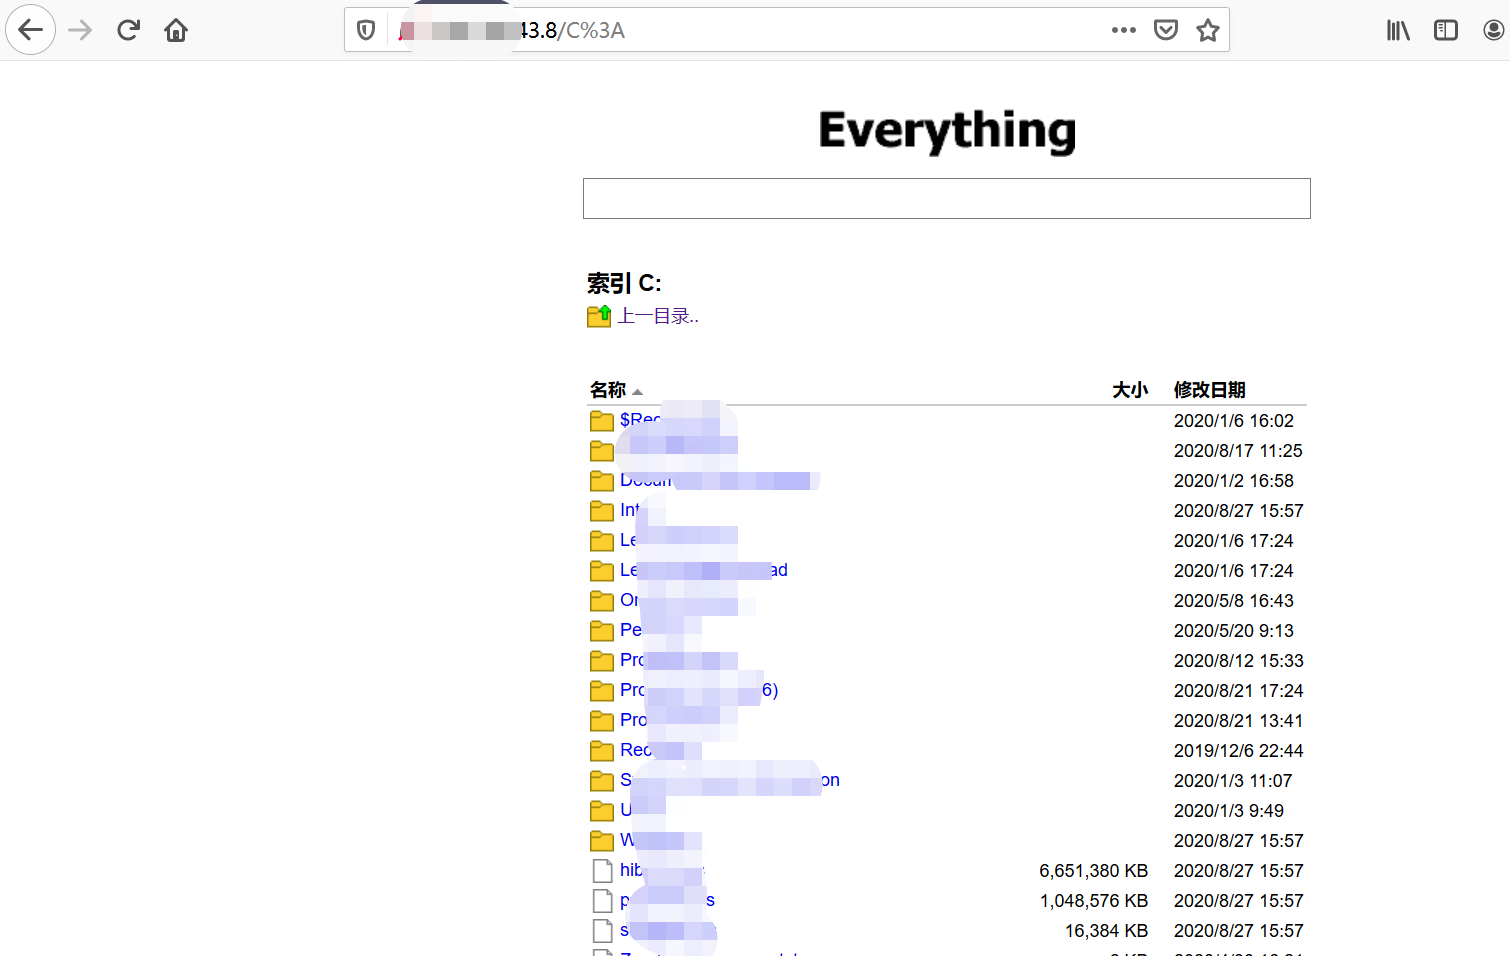Save the page to Pocket
Screen dimensions: 1510x956
(x=1166, y=30)
